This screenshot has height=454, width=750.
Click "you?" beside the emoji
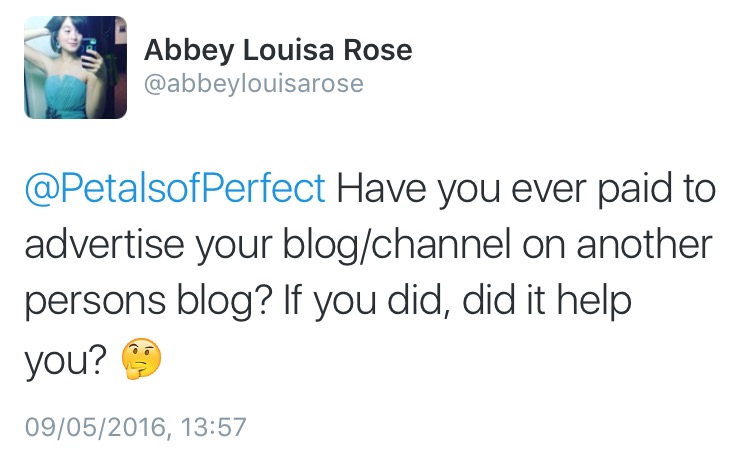point(66,361)
